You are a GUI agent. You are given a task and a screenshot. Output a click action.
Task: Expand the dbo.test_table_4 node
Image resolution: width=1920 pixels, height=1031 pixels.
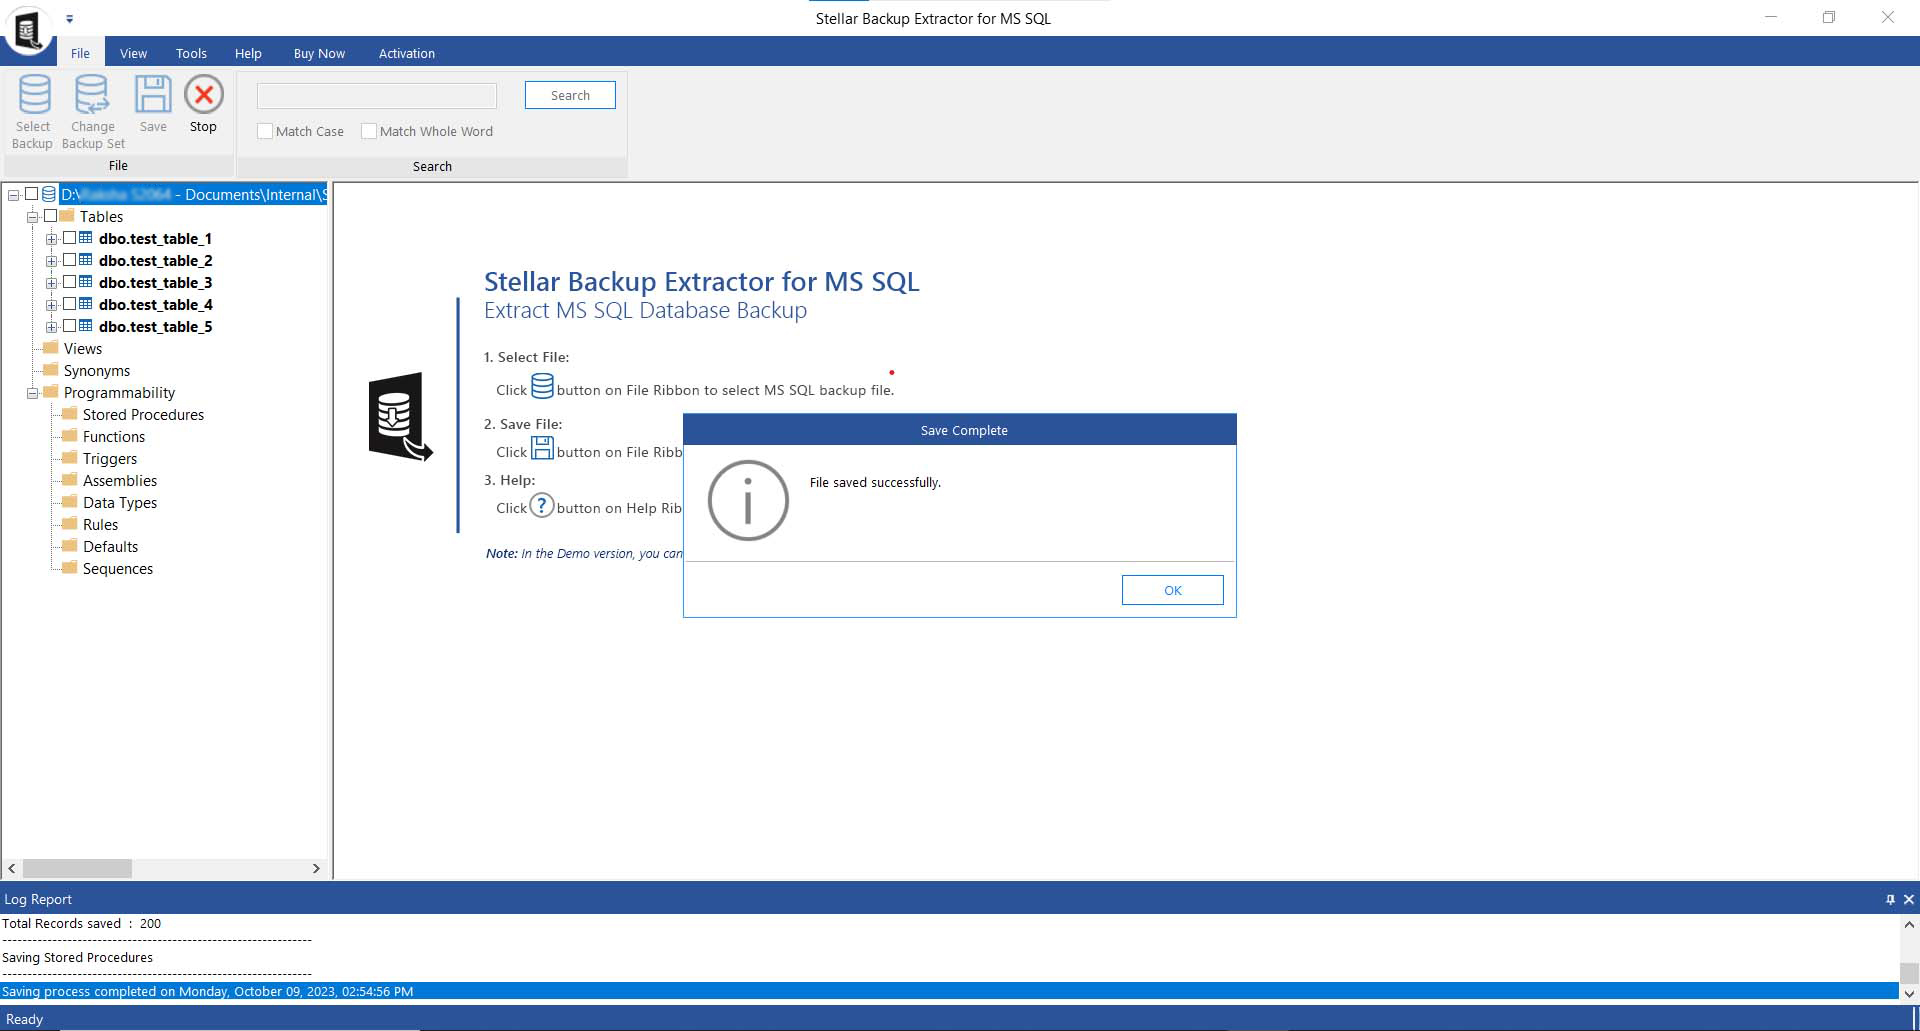tap(51, 305)
